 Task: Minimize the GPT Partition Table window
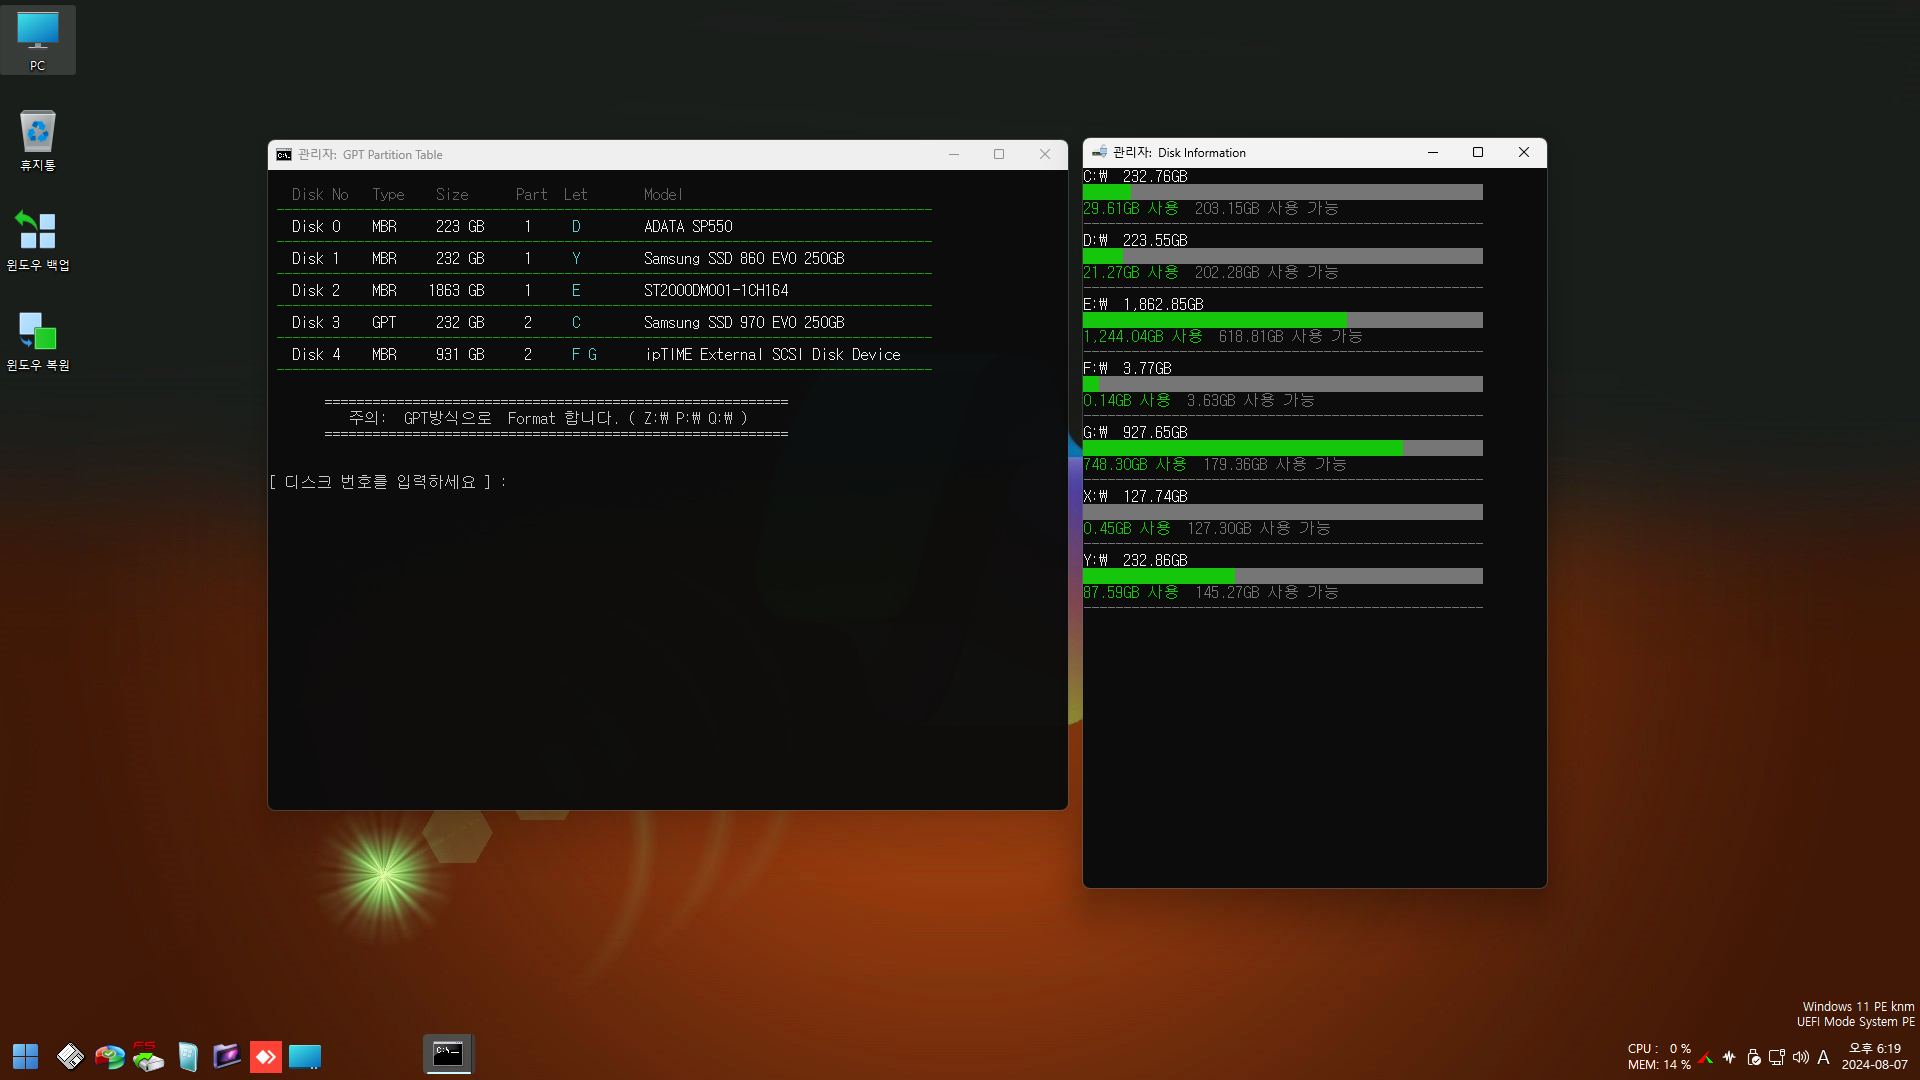954,154
